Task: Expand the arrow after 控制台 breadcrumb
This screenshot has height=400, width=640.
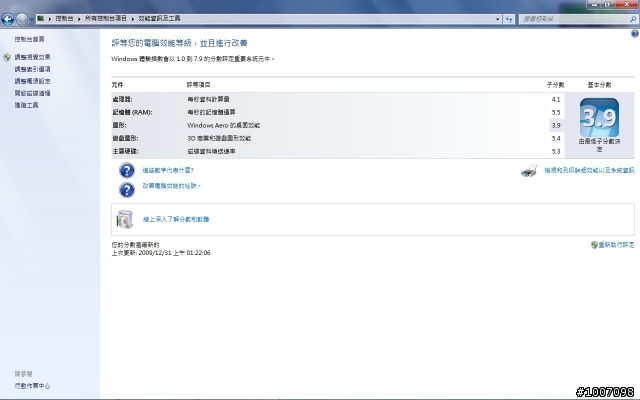Action: [79, 19]
